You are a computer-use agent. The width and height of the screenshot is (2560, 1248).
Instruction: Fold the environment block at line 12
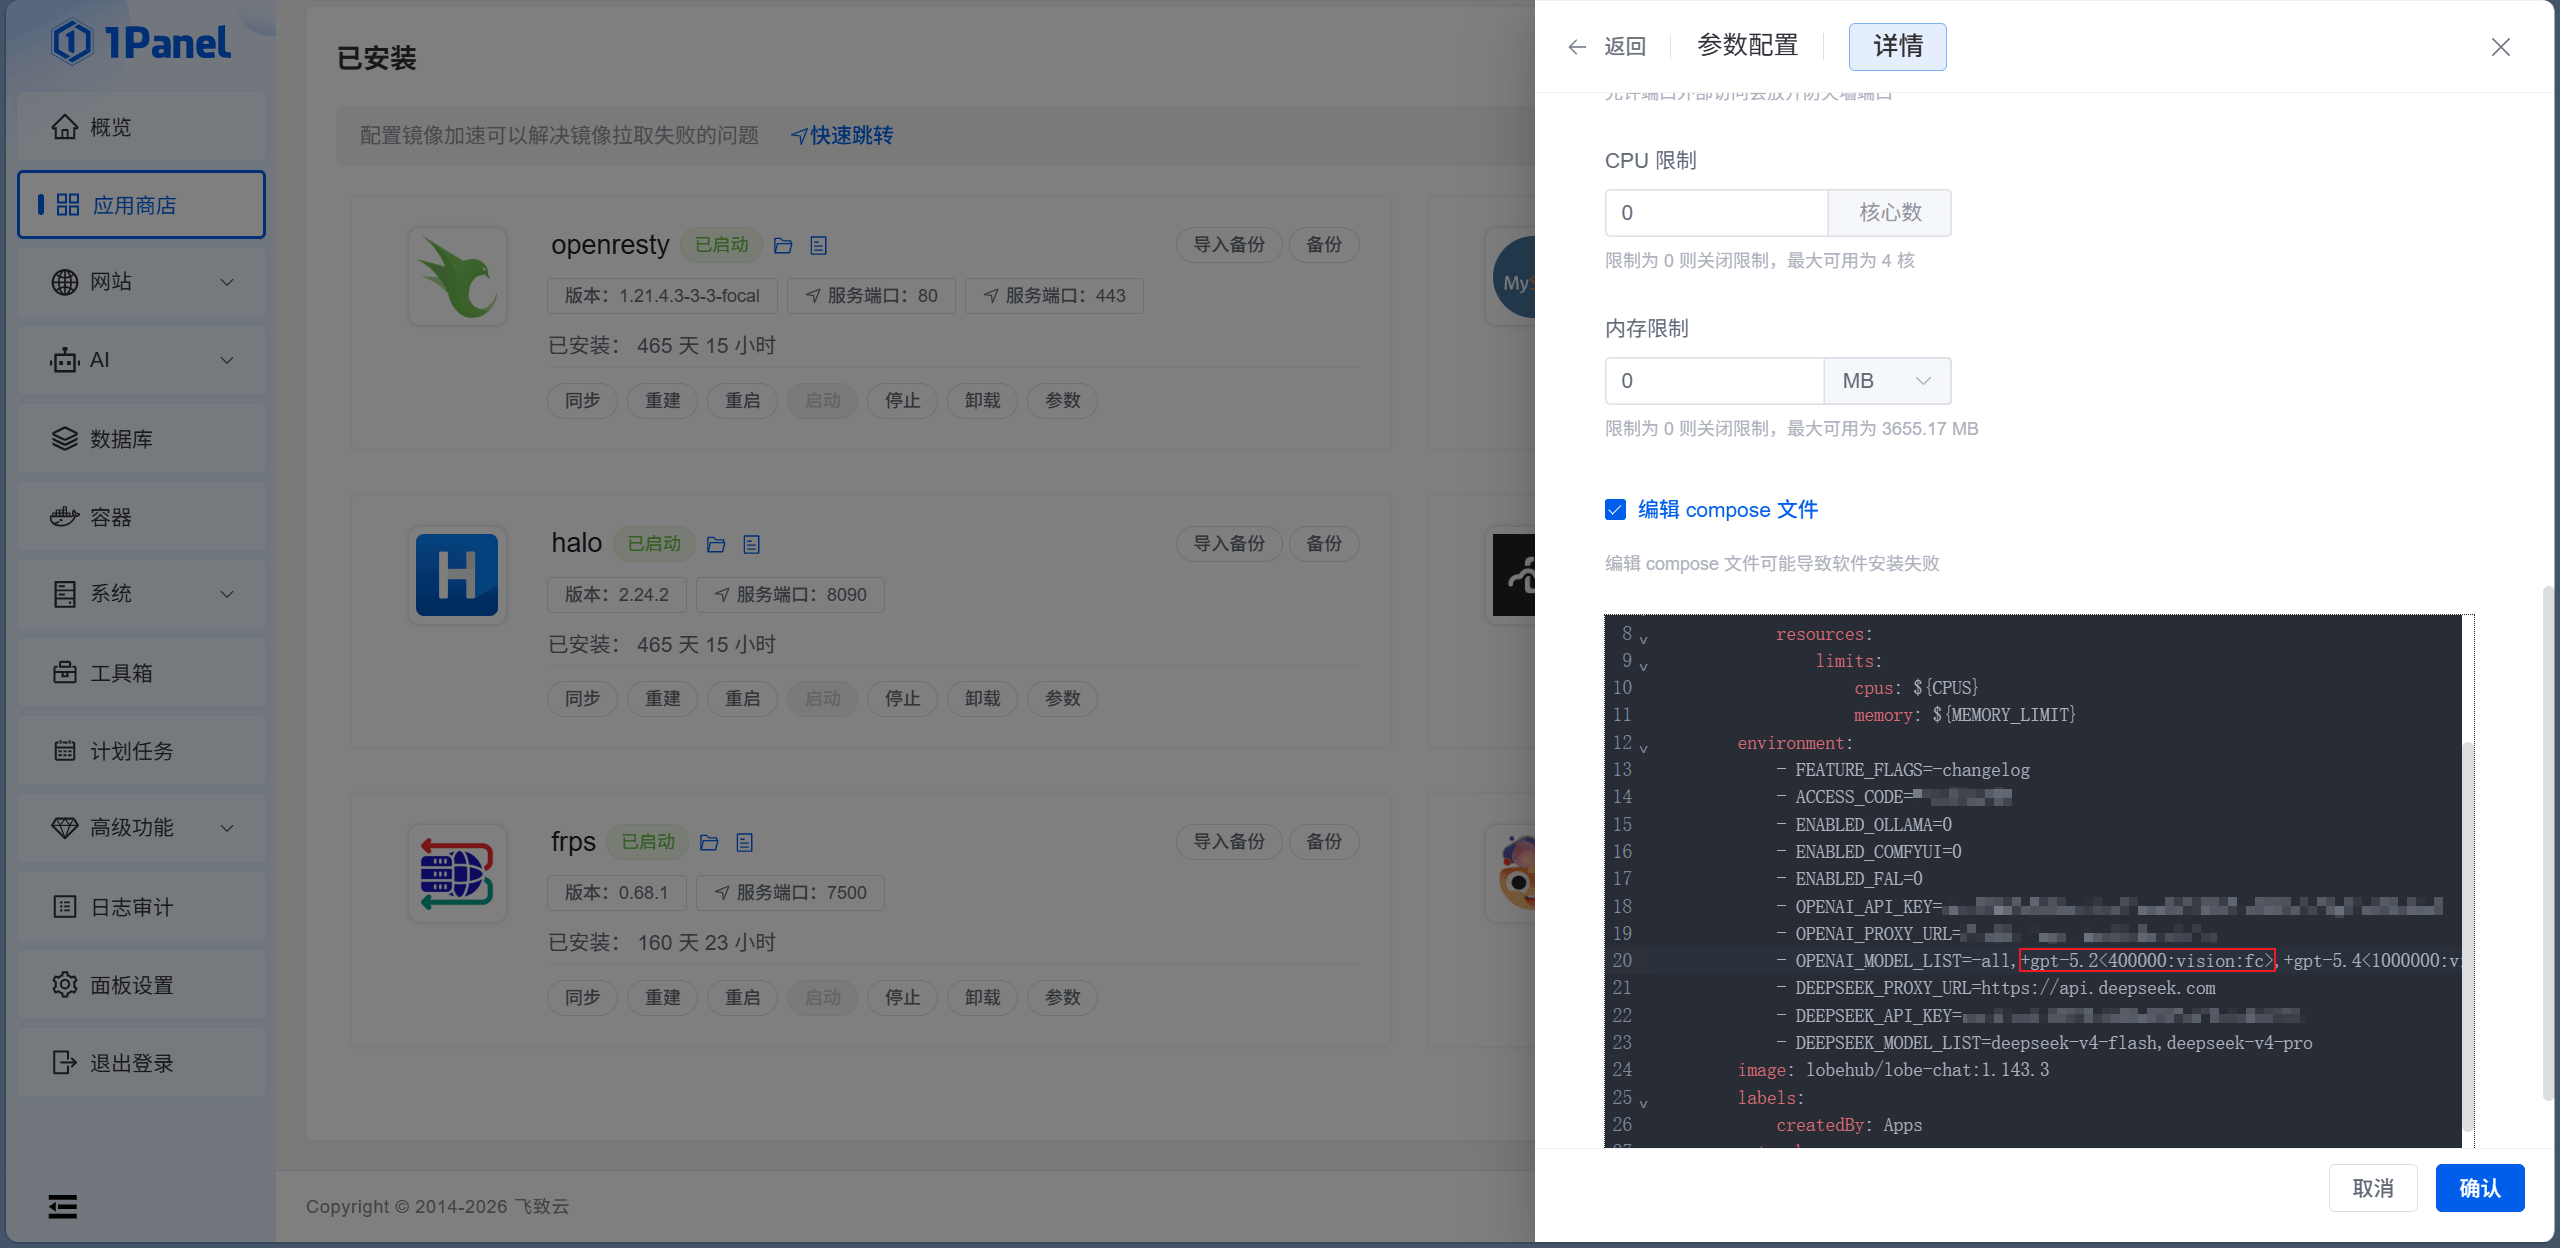pos(1643,747)
